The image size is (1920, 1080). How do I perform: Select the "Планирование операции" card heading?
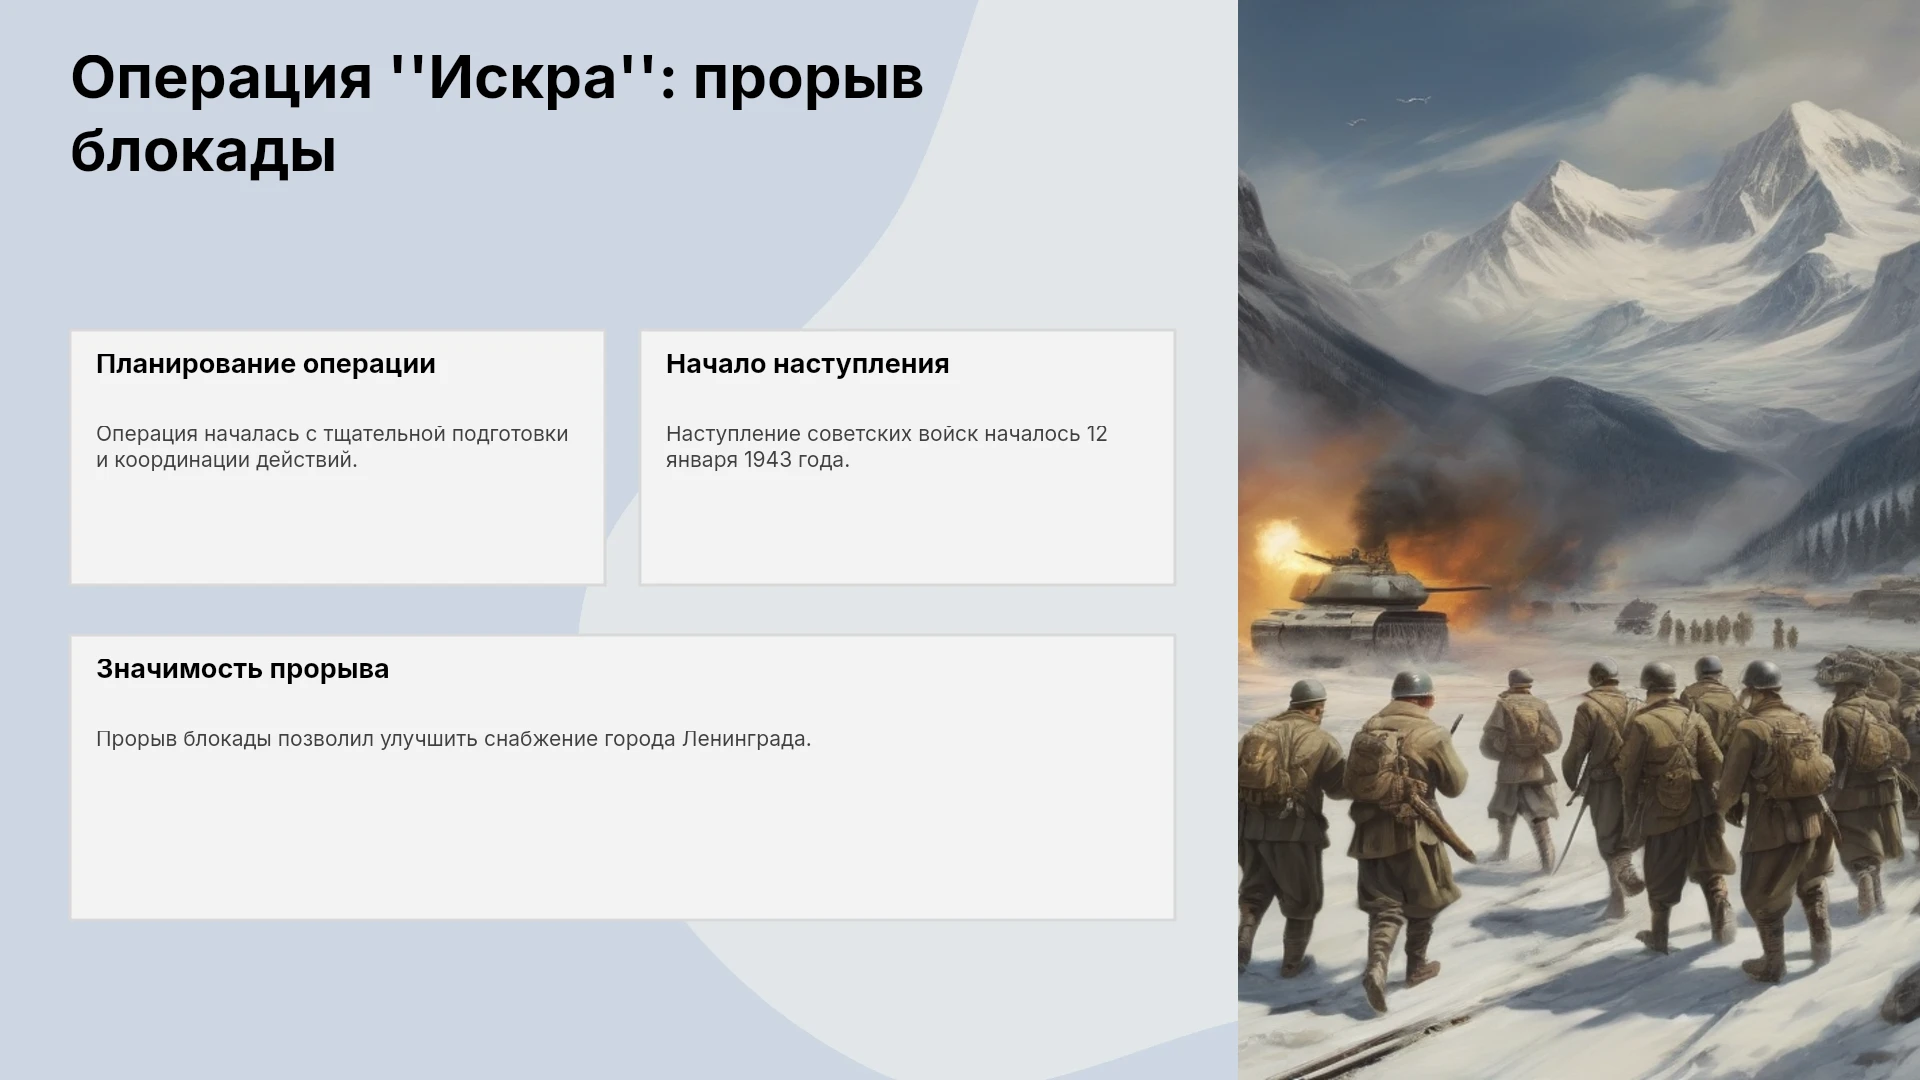tap(266, 364)
